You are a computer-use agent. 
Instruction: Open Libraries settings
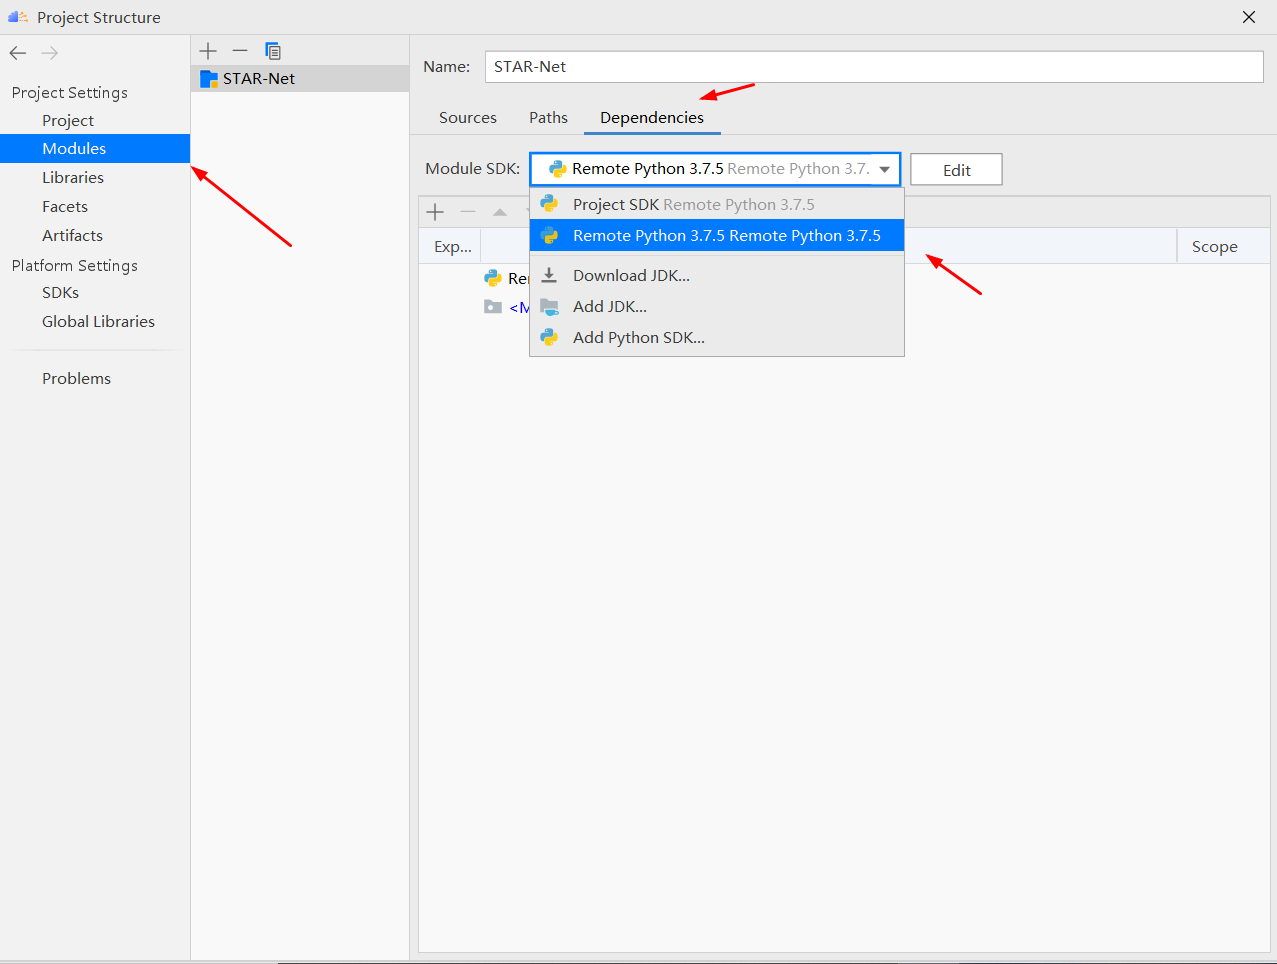tap(73, 177)
